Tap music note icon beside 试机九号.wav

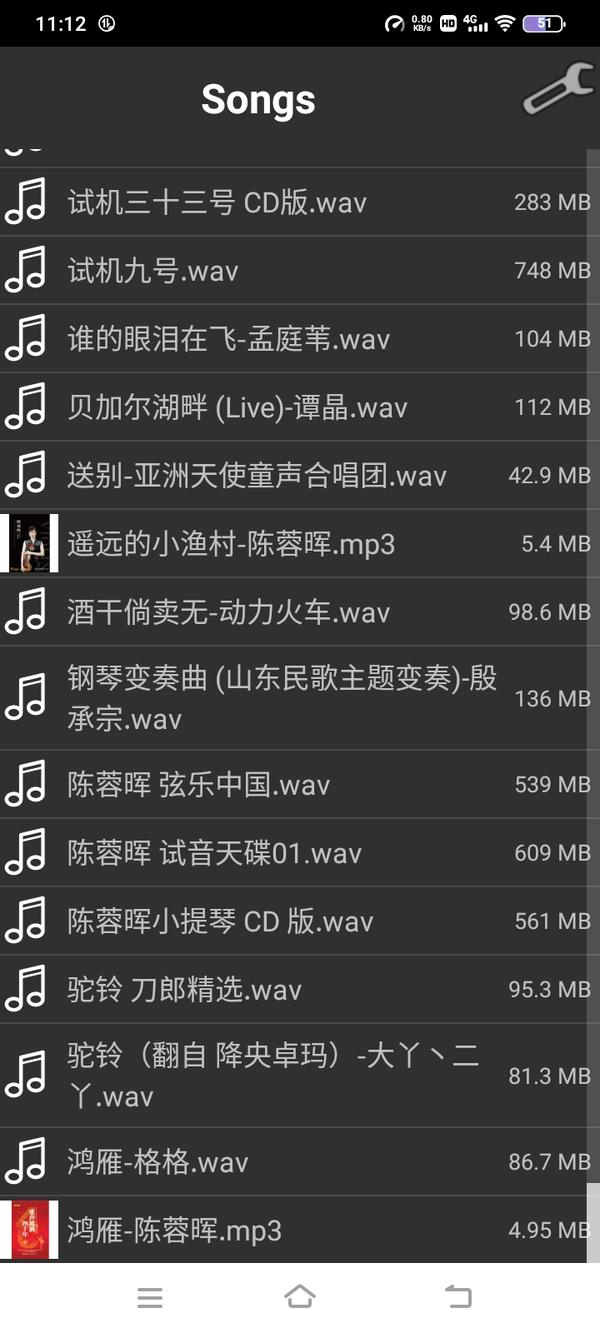click(26, 270)
